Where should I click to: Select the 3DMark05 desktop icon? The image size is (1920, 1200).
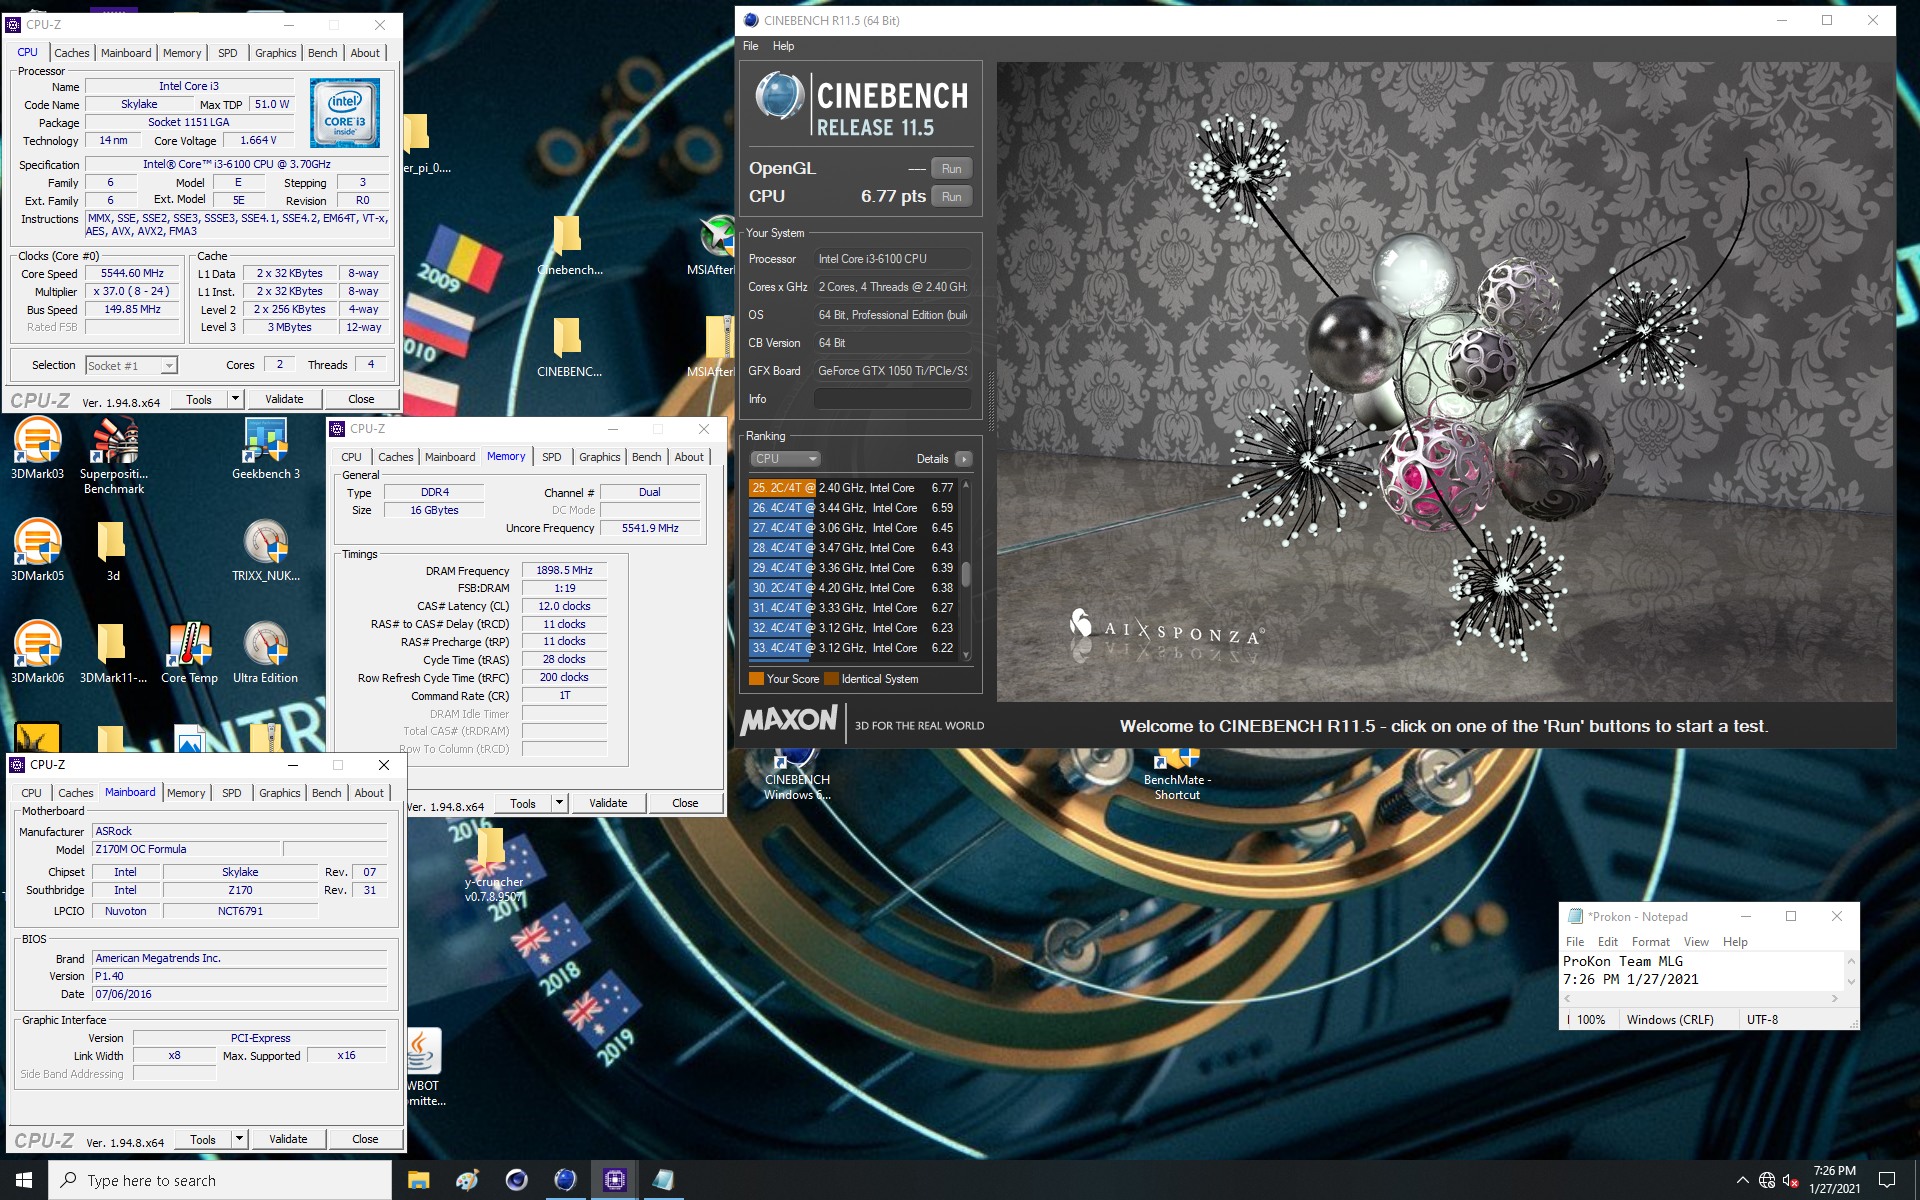coord(37,550)
